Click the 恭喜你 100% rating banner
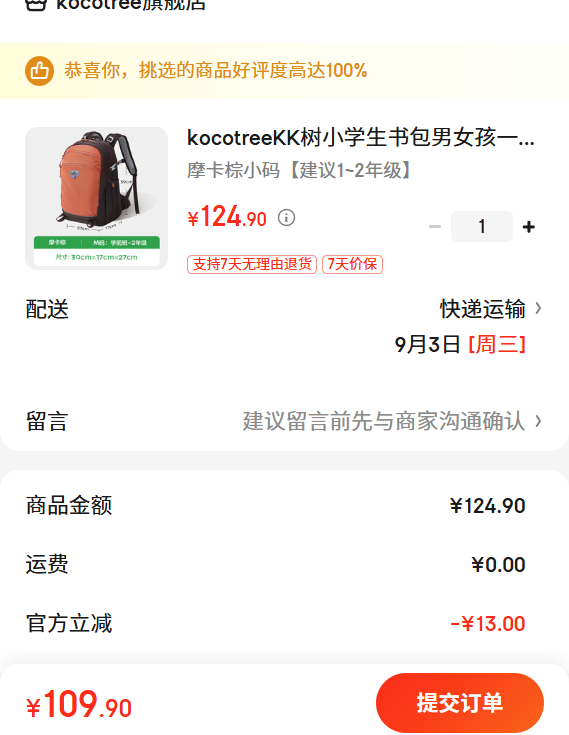The height and width of the screenshot is (735, 569). [x=284, y=71]
